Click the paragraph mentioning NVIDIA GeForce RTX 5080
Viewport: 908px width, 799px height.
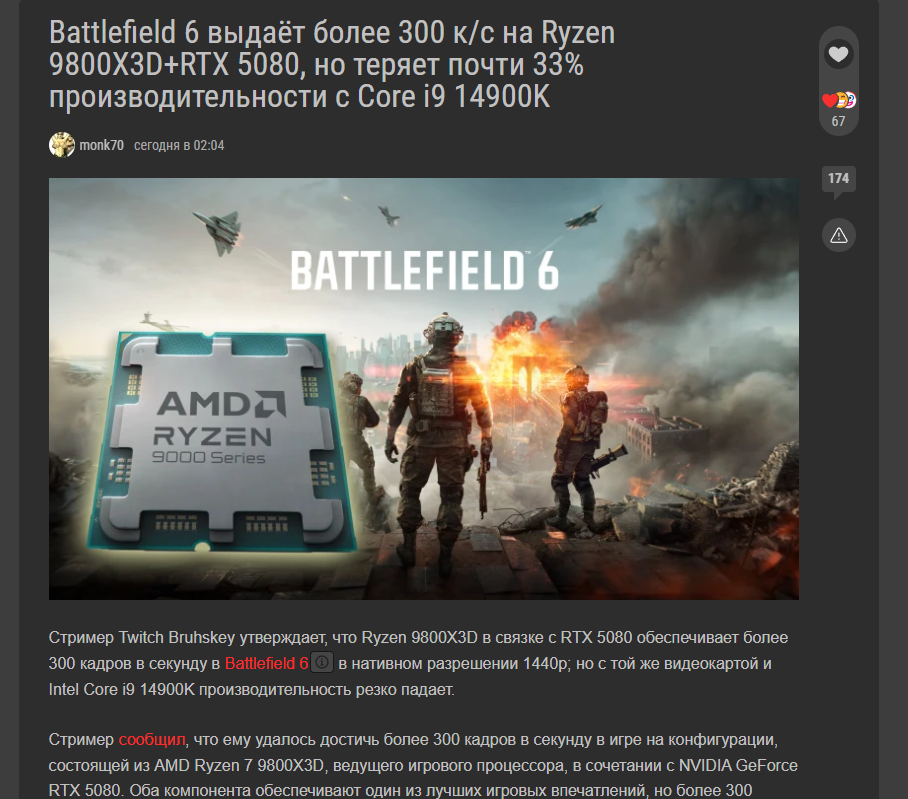(423, 765)
